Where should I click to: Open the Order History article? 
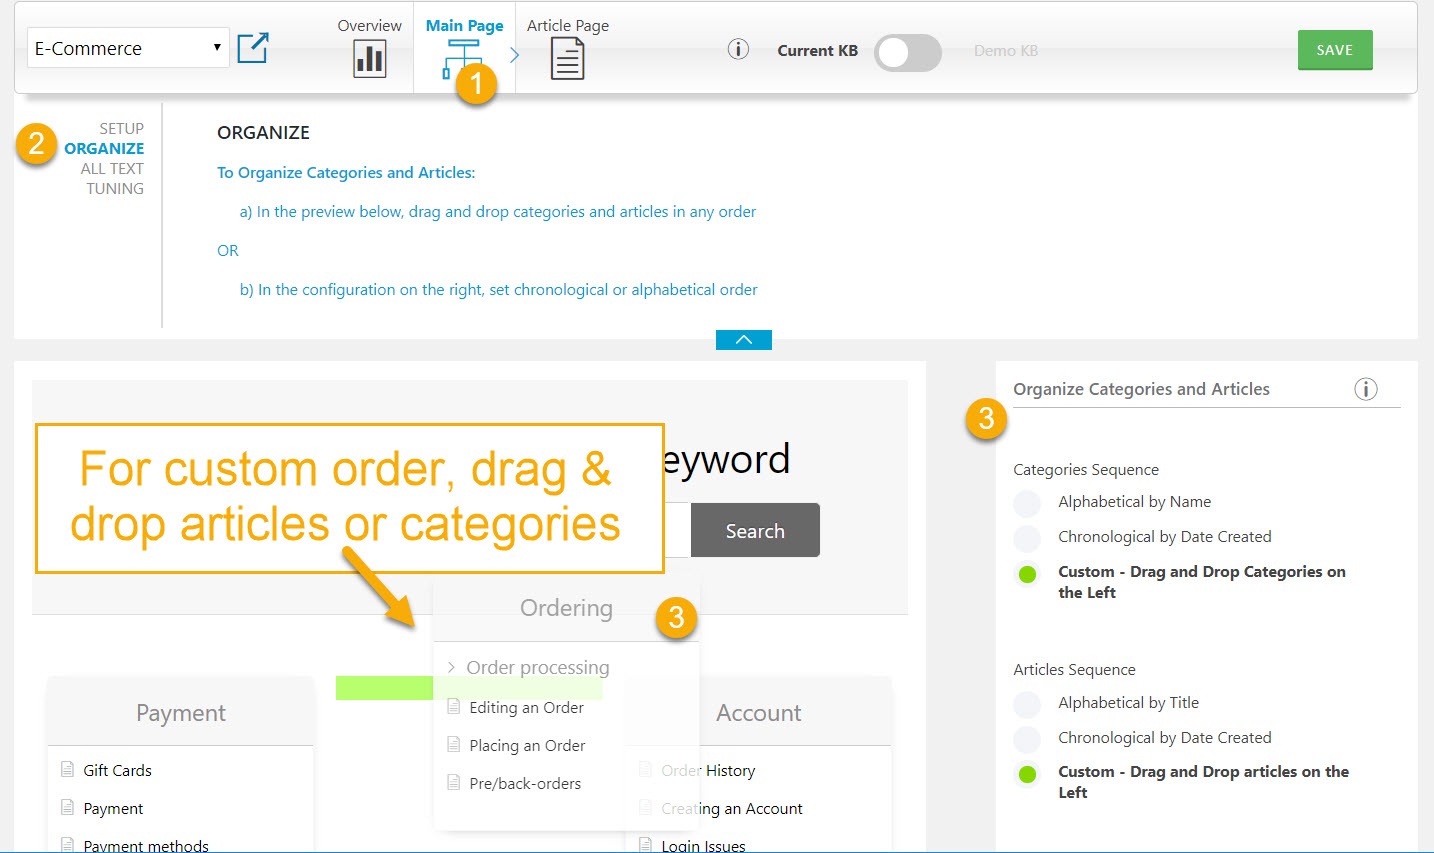click(708, 770)
